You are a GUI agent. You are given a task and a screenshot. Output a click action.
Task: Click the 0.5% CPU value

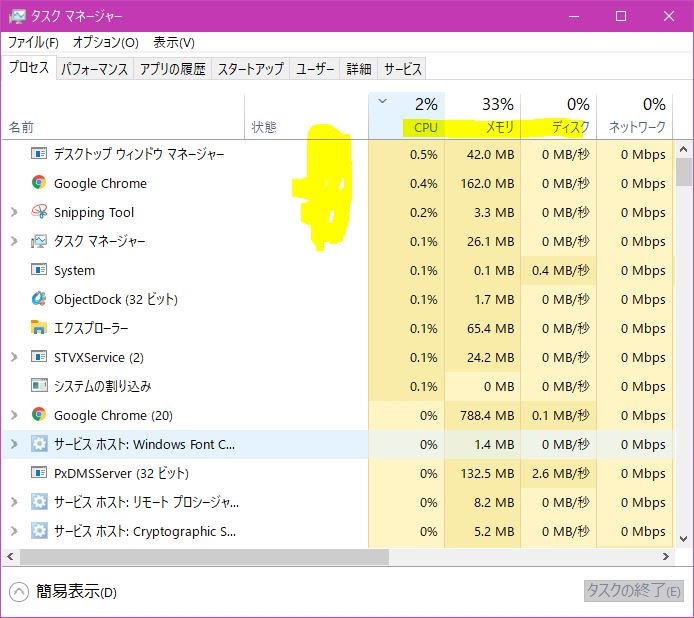pyautogui.click(x=424, y=154)
